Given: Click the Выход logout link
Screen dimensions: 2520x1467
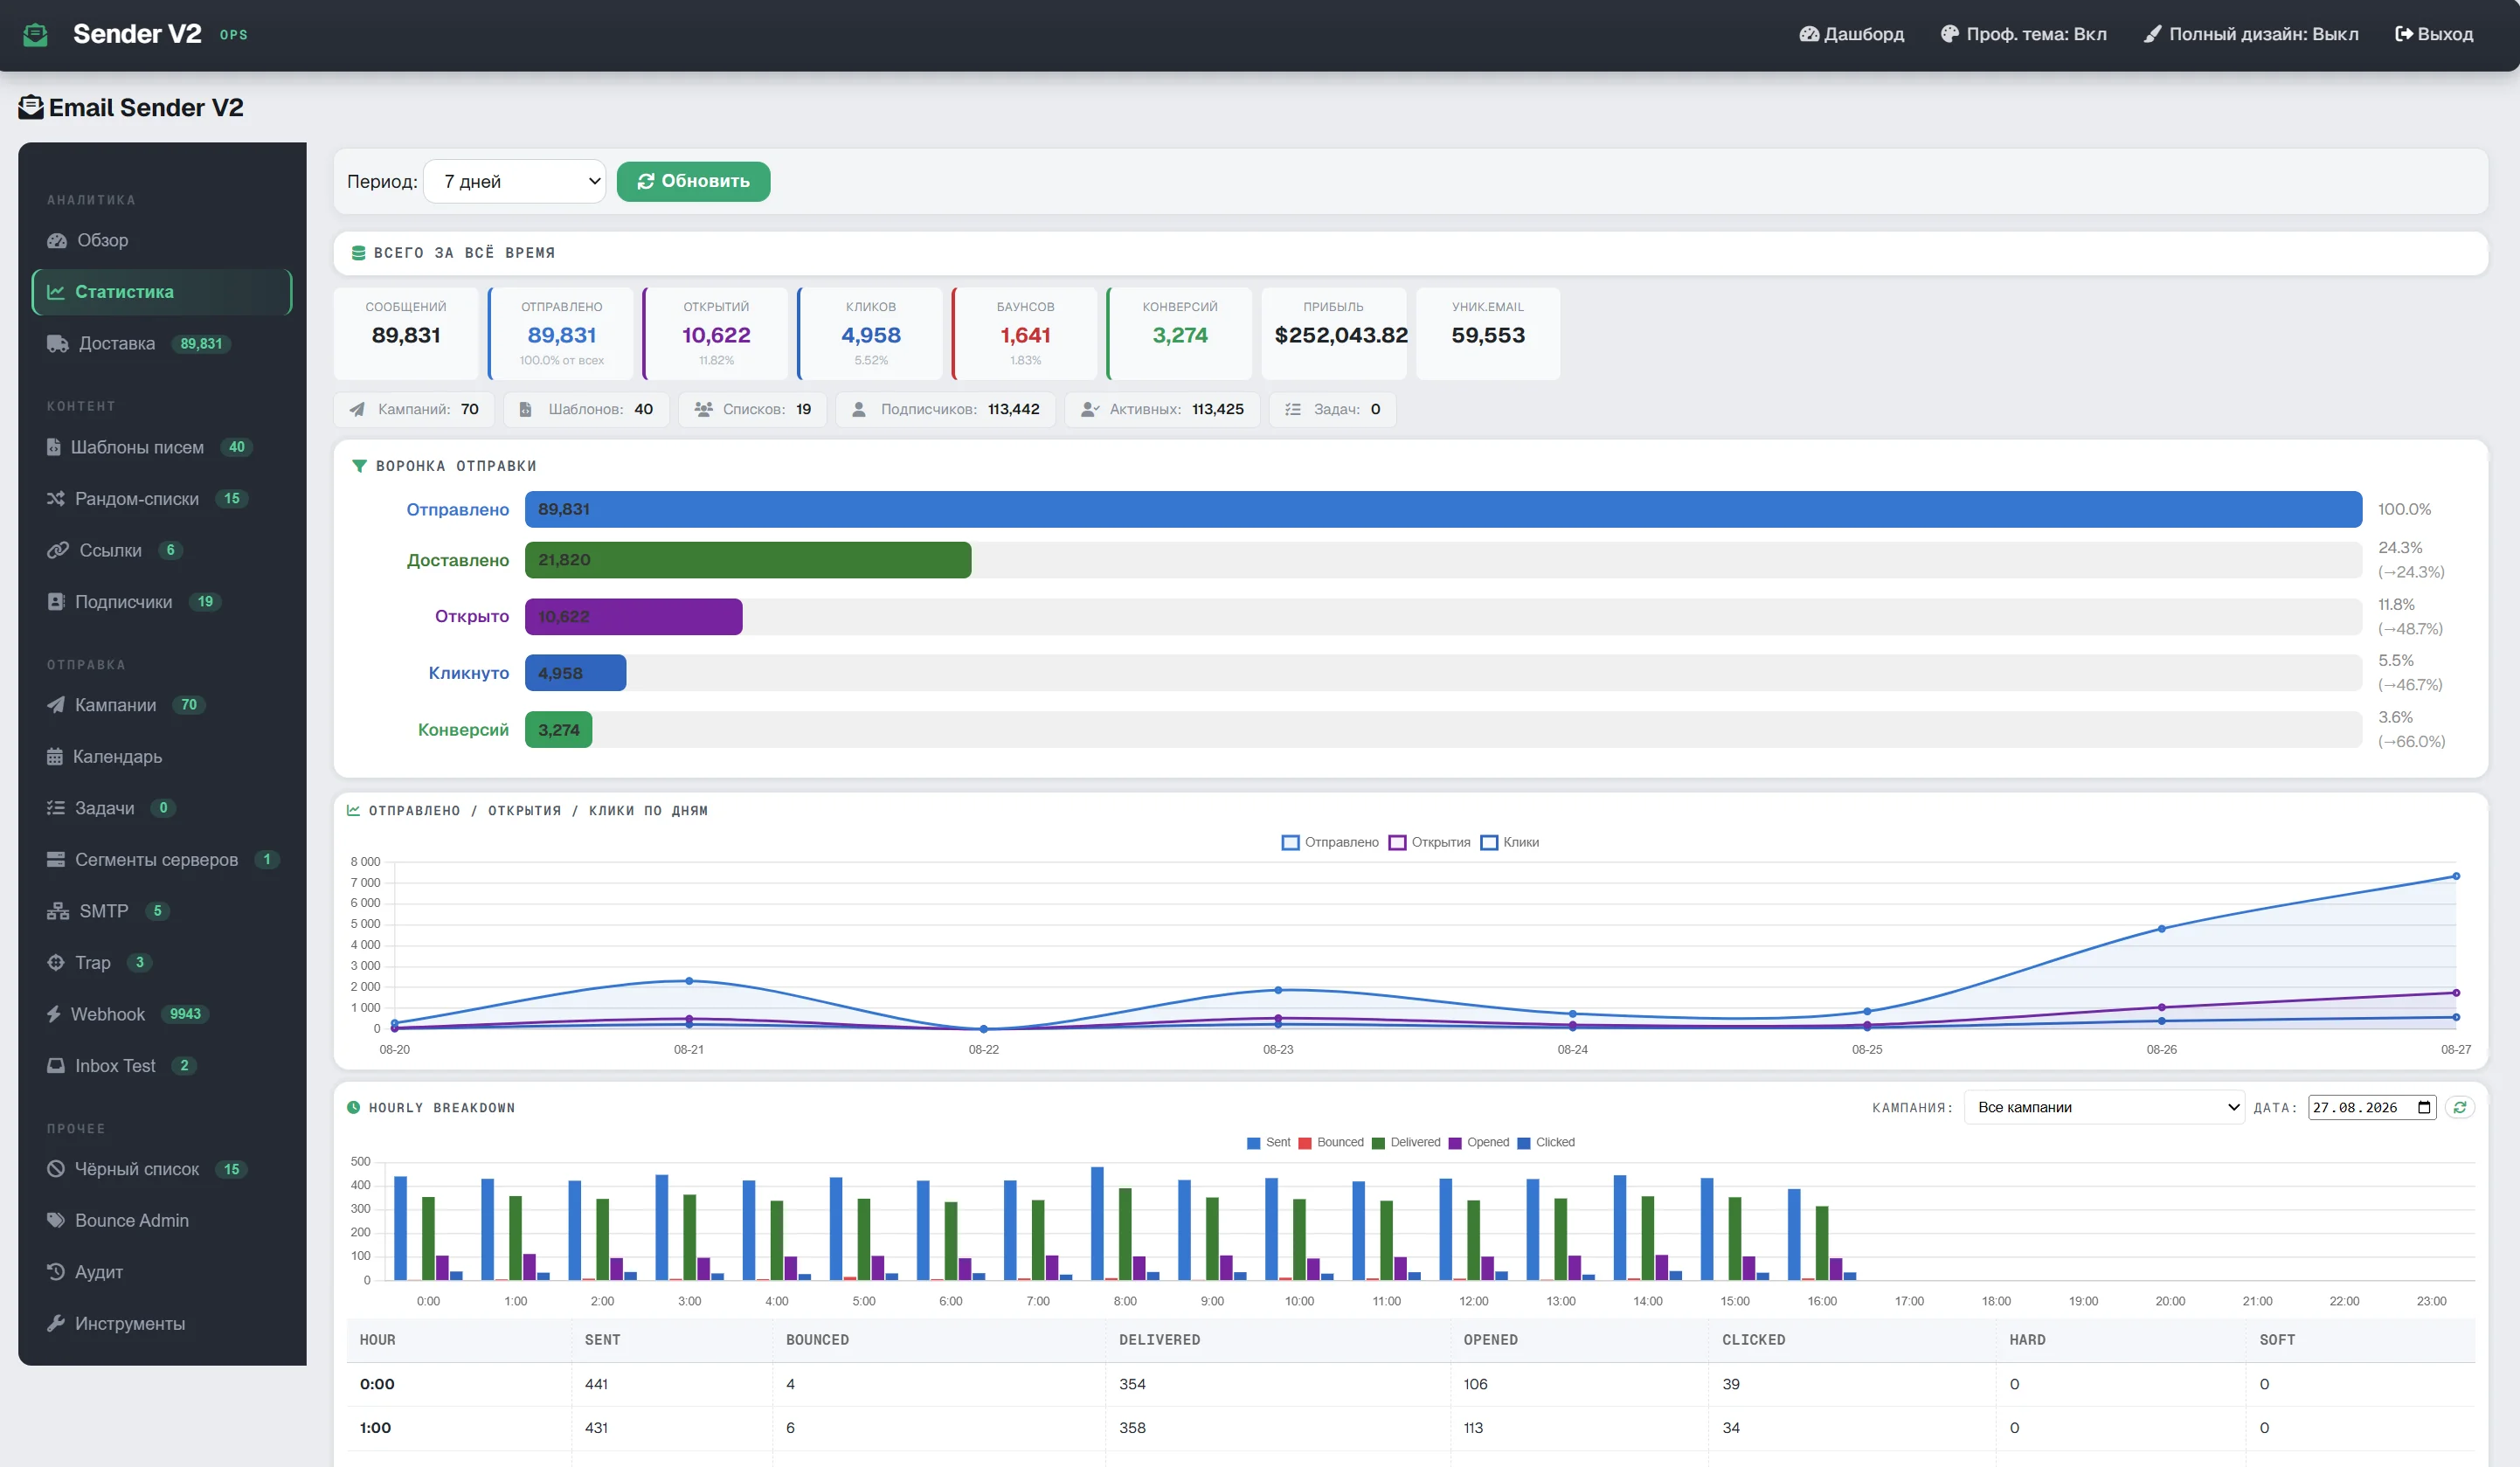Looking at the screenshot, I should pyautogui.click(x=2434, y=35).
